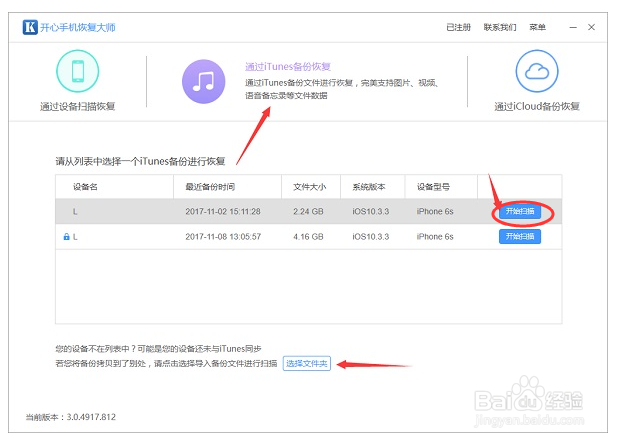Click the 4.16 GB file size cell
This screenshot has width=619, height=442.
(x=308, y=237)
